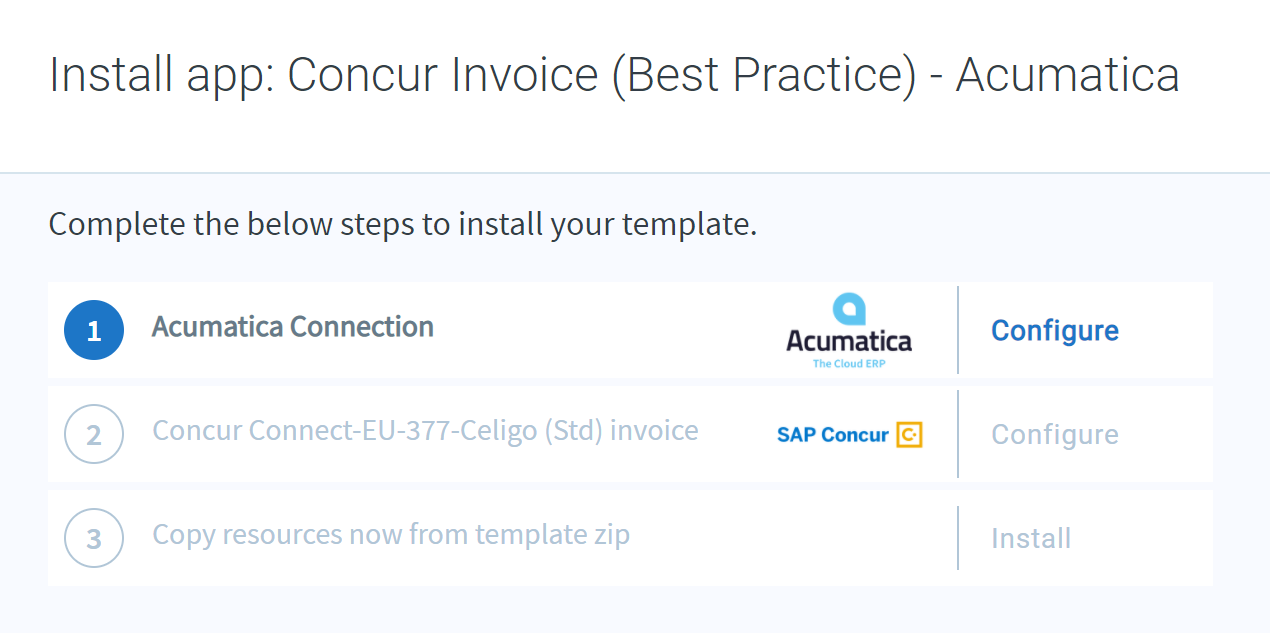The height and width of the screenshot is (633, 1270).
Task: Click the Acumatica Connection label text
Action: click(x=292, y=327)
